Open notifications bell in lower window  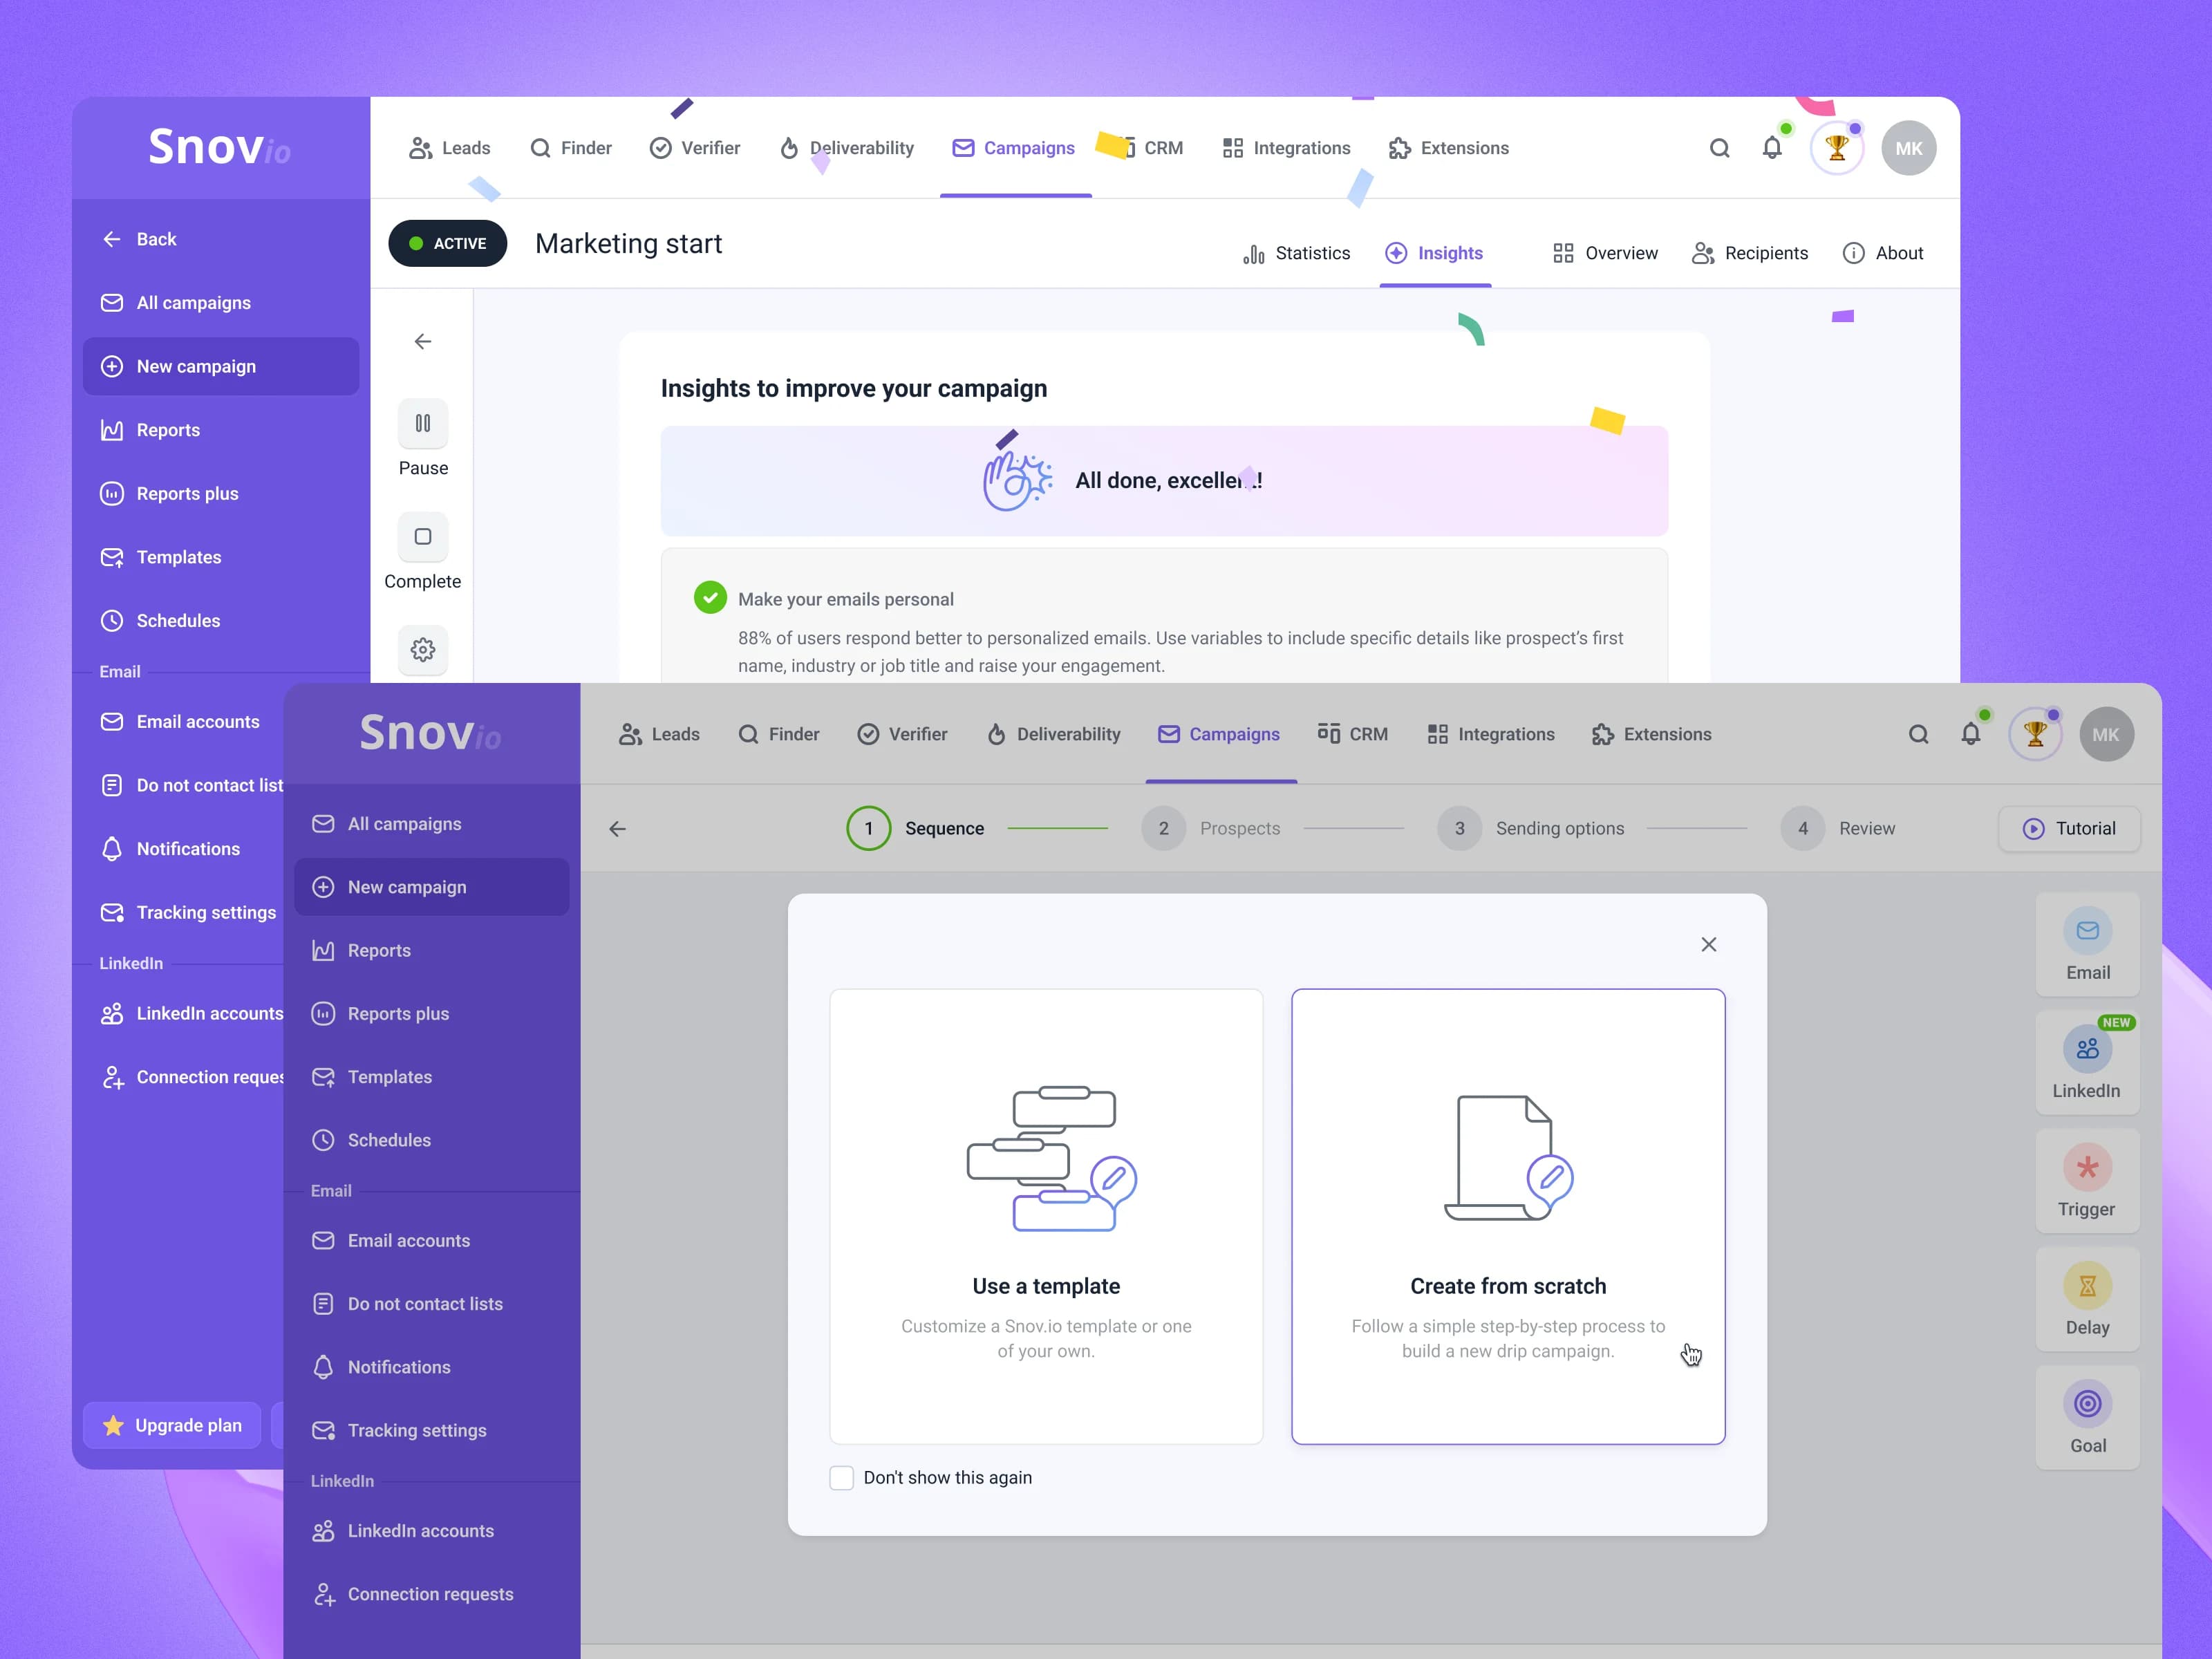[x=1970, y=734]
